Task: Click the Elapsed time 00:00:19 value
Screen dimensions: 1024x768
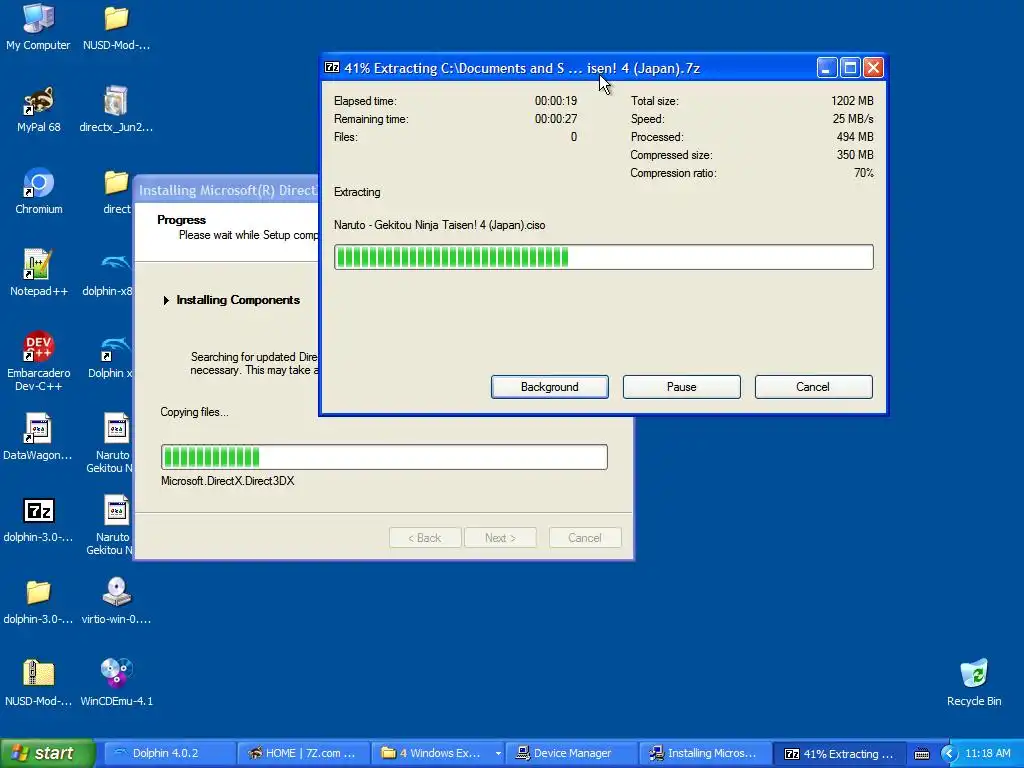Action: tap(556, 101)
